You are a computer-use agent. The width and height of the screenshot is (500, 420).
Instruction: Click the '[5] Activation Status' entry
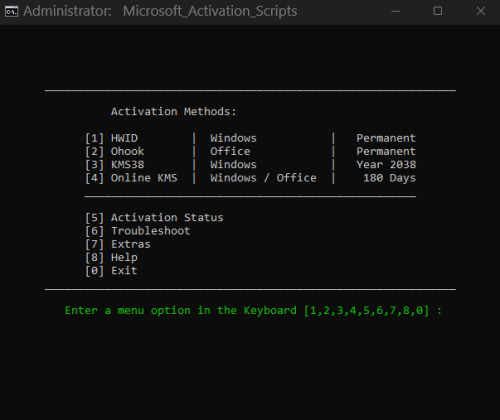pyautogui.click(x=154, y=218)
